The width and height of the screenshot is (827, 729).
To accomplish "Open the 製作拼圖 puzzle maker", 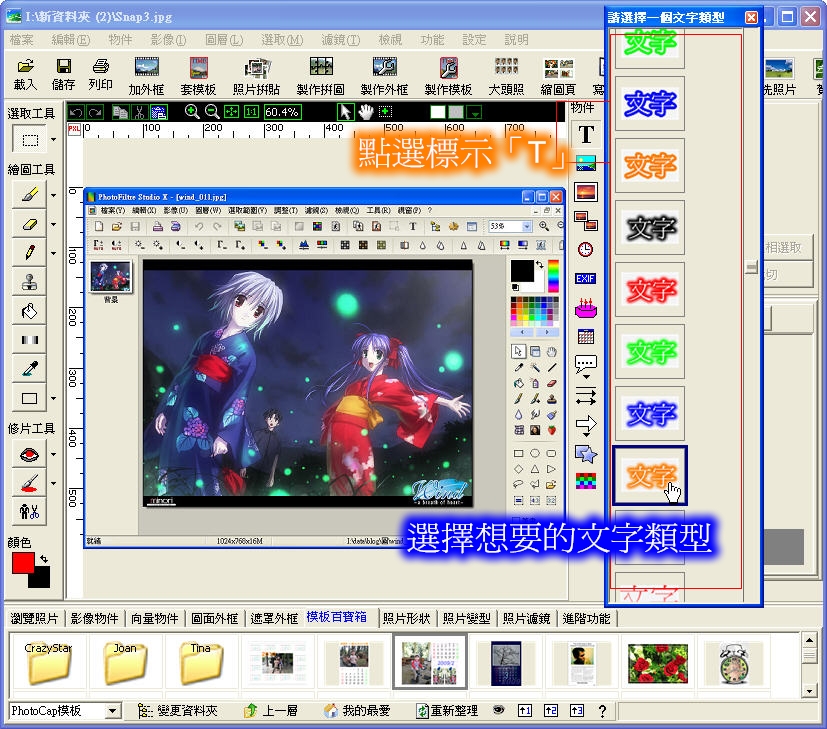I will point(321,76).
